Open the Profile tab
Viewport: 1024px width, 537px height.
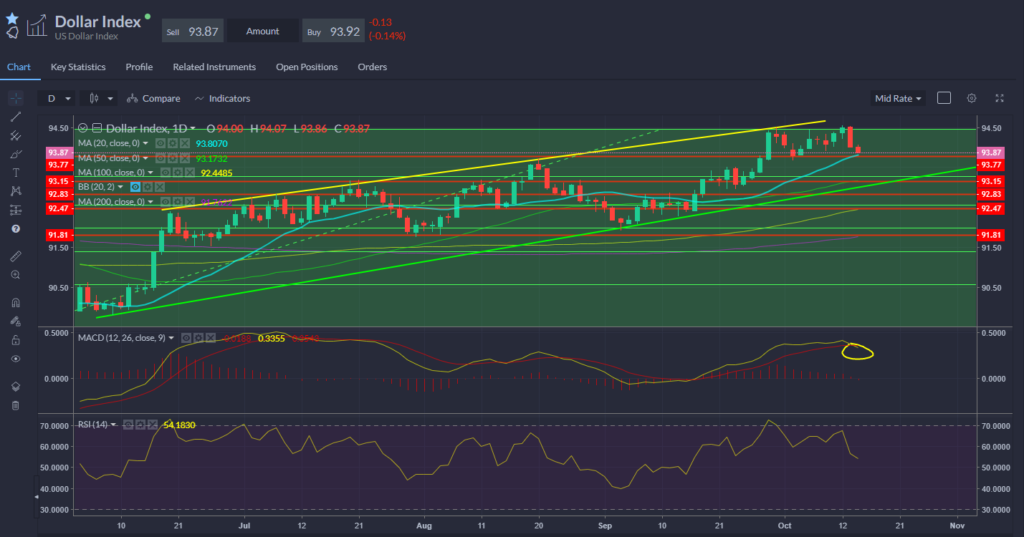[x=139, y=67]
